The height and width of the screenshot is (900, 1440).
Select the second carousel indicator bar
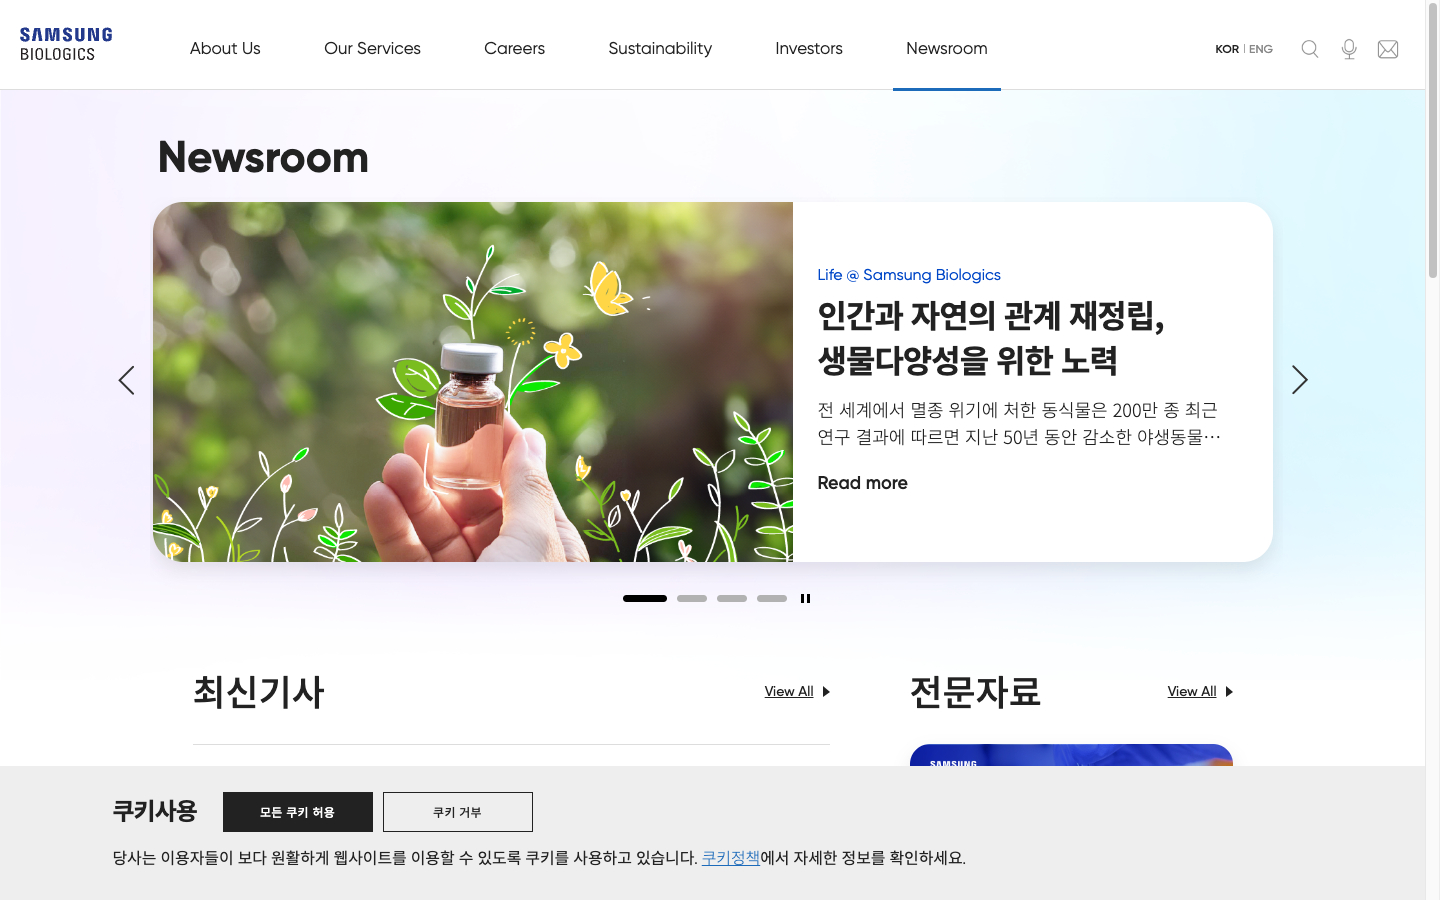click(x=692, y=598)
